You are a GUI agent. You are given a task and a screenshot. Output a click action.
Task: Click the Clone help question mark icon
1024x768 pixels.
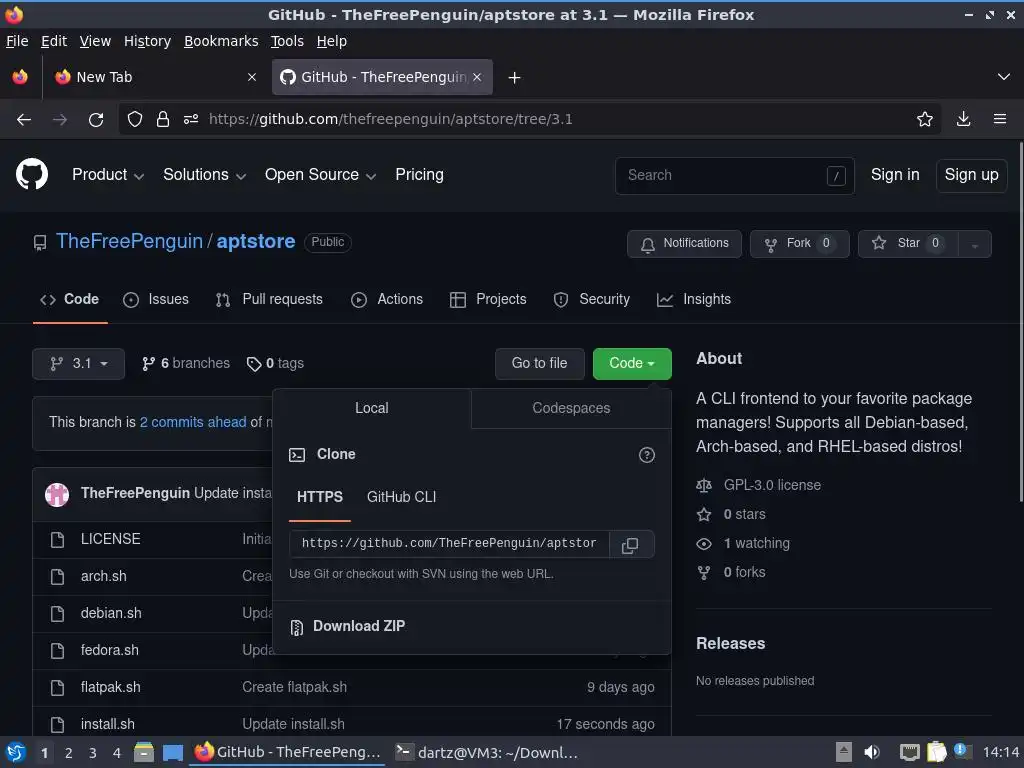point(647,455)
